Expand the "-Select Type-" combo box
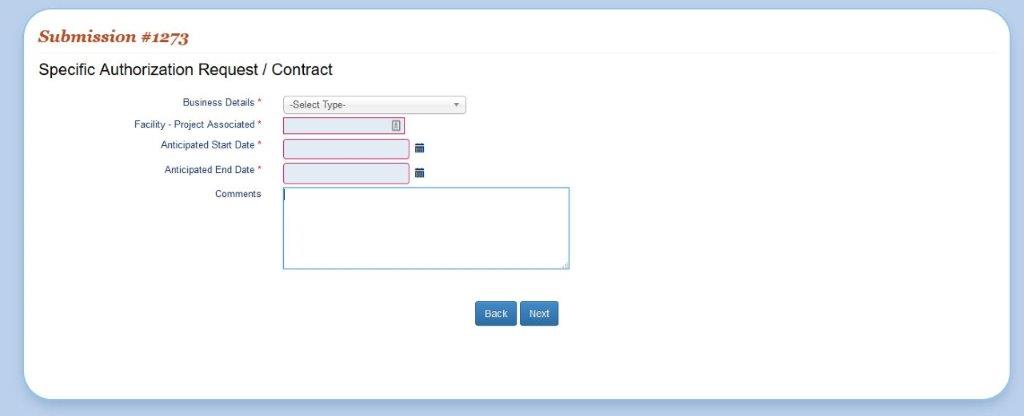1024x416 pixels. pyautogui.click(x=374, y=104)
